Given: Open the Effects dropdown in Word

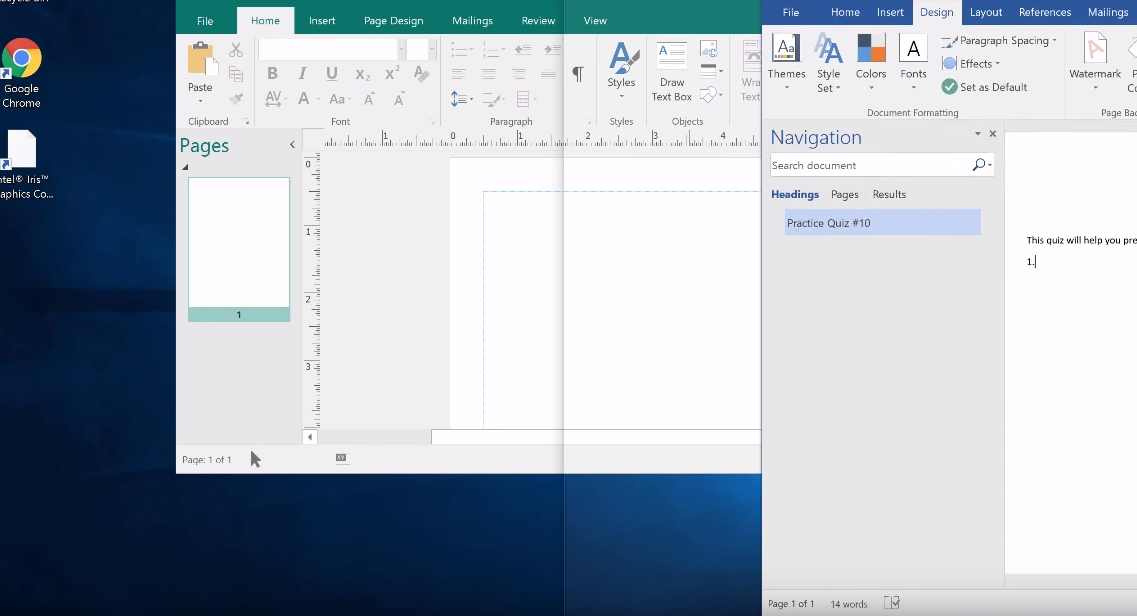Looking at the screenshot, I should pos(971,64).
